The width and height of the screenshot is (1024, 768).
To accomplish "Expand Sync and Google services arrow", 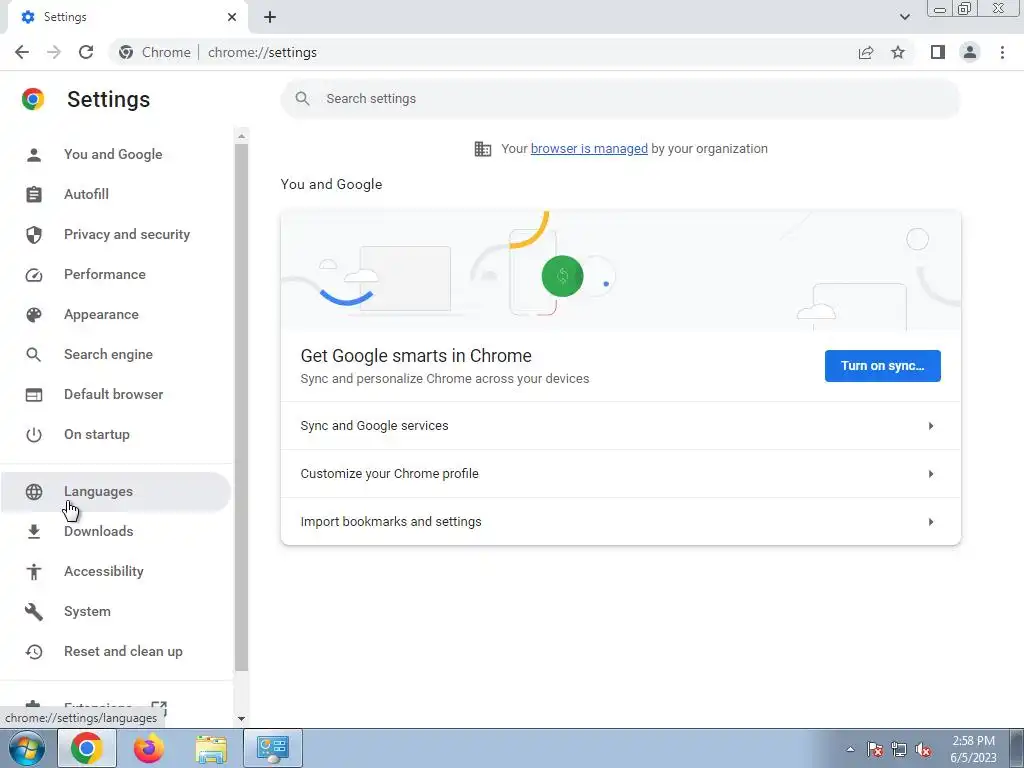I will (x=931, y=426).
